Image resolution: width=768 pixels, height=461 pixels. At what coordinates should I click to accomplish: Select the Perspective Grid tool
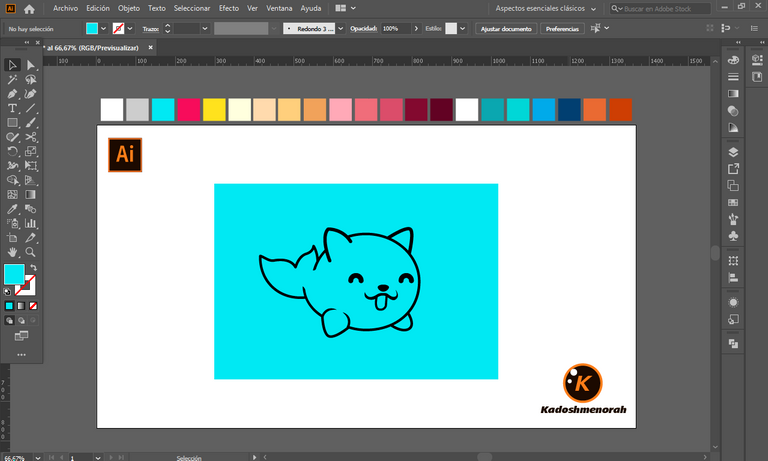[x=30, y=180]
